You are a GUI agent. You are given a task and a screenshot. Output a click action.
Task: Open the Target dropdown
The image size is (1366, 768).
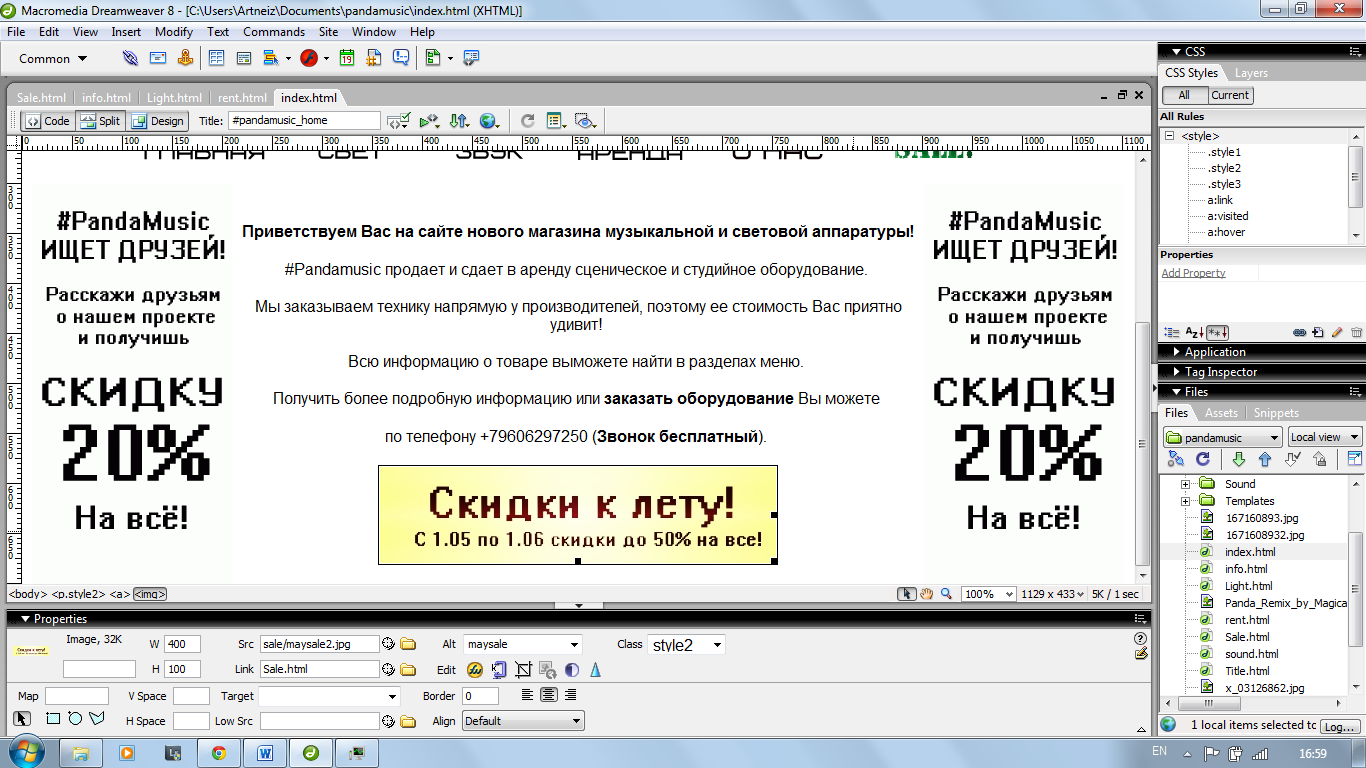click(392, 696)
